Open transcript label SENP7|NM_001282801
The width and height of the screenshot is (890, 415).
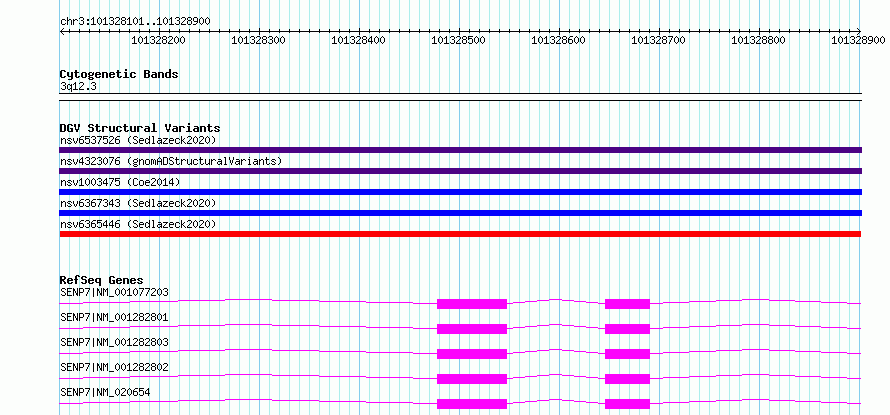pos(114,317)
